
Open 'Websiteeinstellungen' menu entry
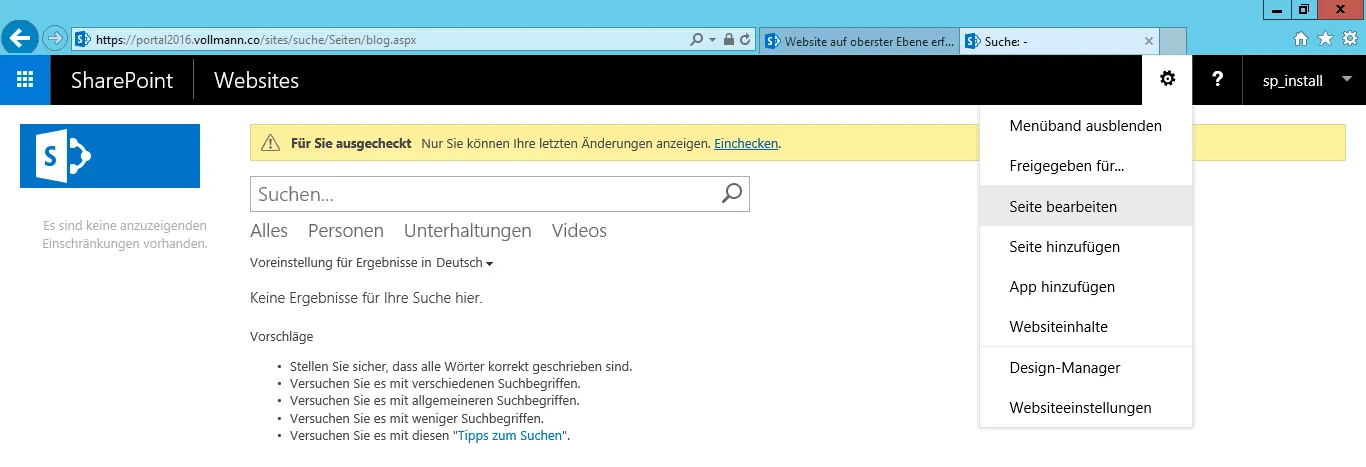tap(1086, 408)
